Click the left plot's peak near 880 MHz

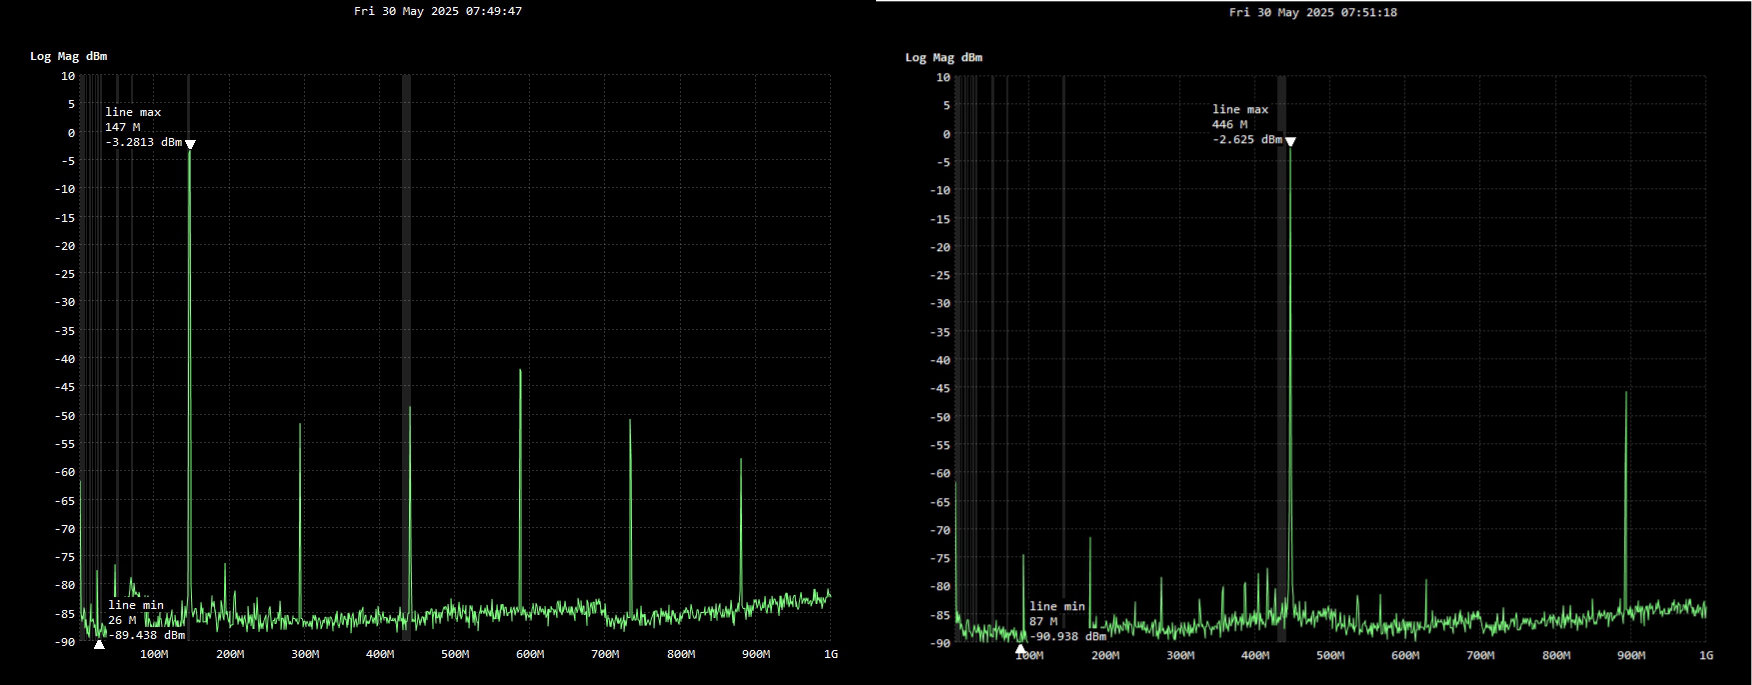(x=741, y=461)
